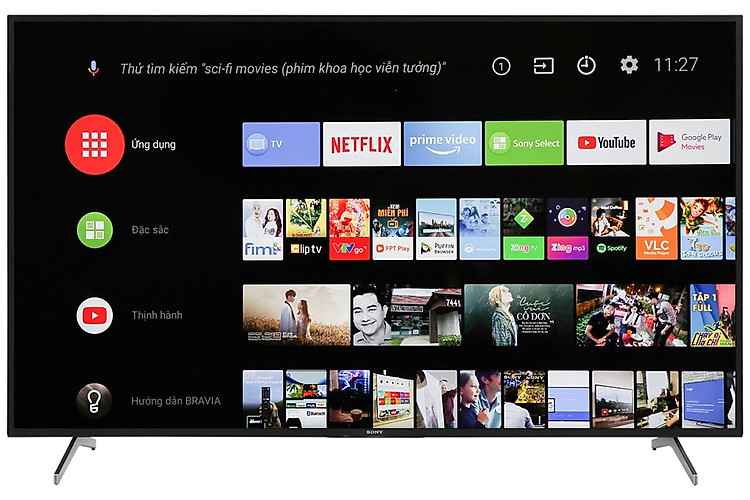This screenshot has width=750, height=500.
Task: Launch the YouTube app tile
Action: (x=606, y=144)
